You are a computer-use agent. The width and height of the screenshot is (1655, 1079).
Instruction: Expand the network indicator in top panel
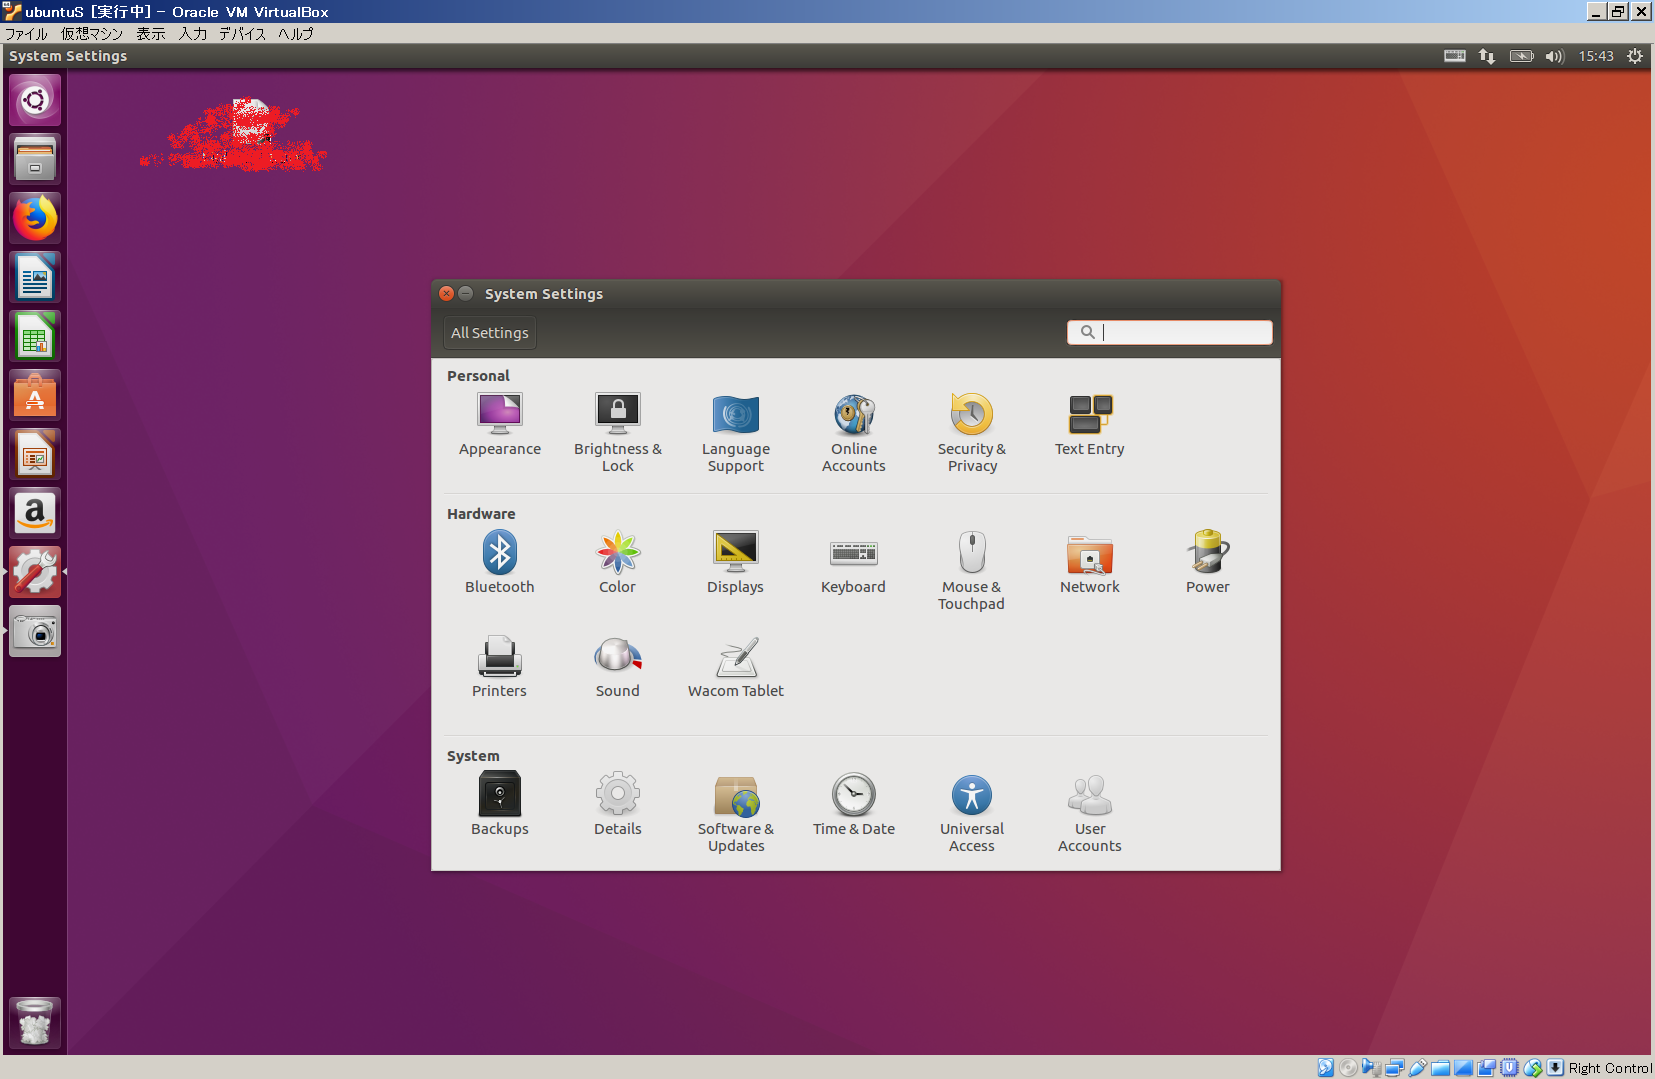coord(1487,56)
